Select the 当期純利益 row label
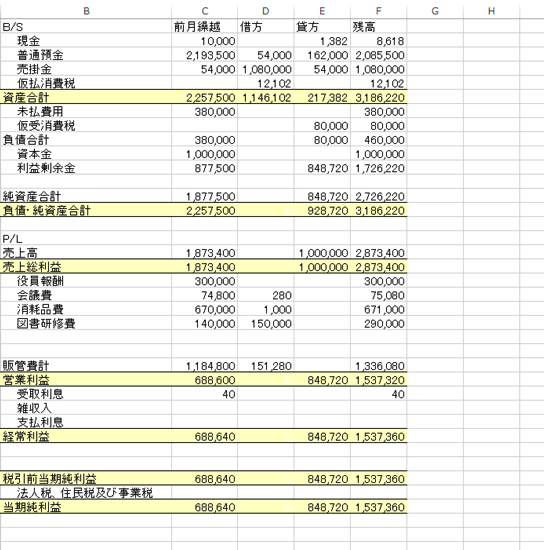544x550 pixels. [86, 507]
